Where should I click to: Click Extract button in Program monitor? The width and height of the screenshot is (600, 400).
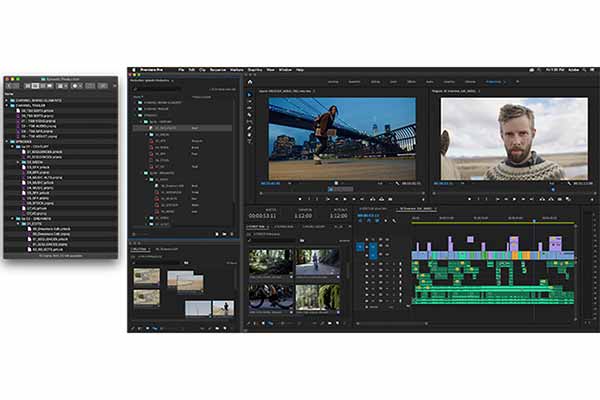[x=551, y=199]
